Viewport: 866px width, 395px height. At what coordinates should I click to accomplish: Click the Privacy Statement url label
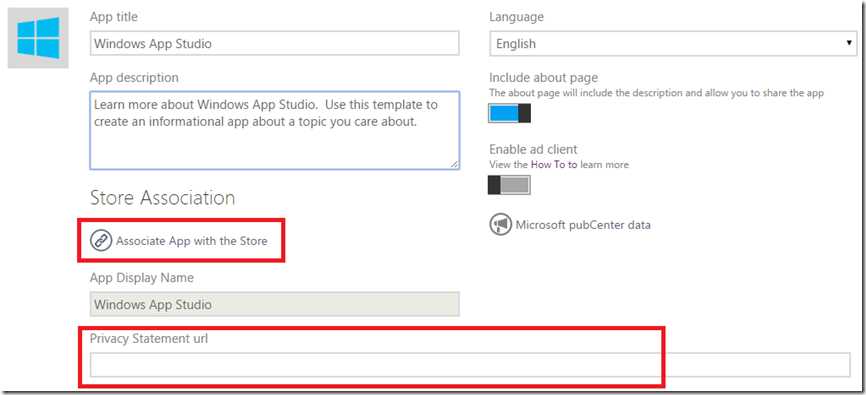[x=149, y=339]
